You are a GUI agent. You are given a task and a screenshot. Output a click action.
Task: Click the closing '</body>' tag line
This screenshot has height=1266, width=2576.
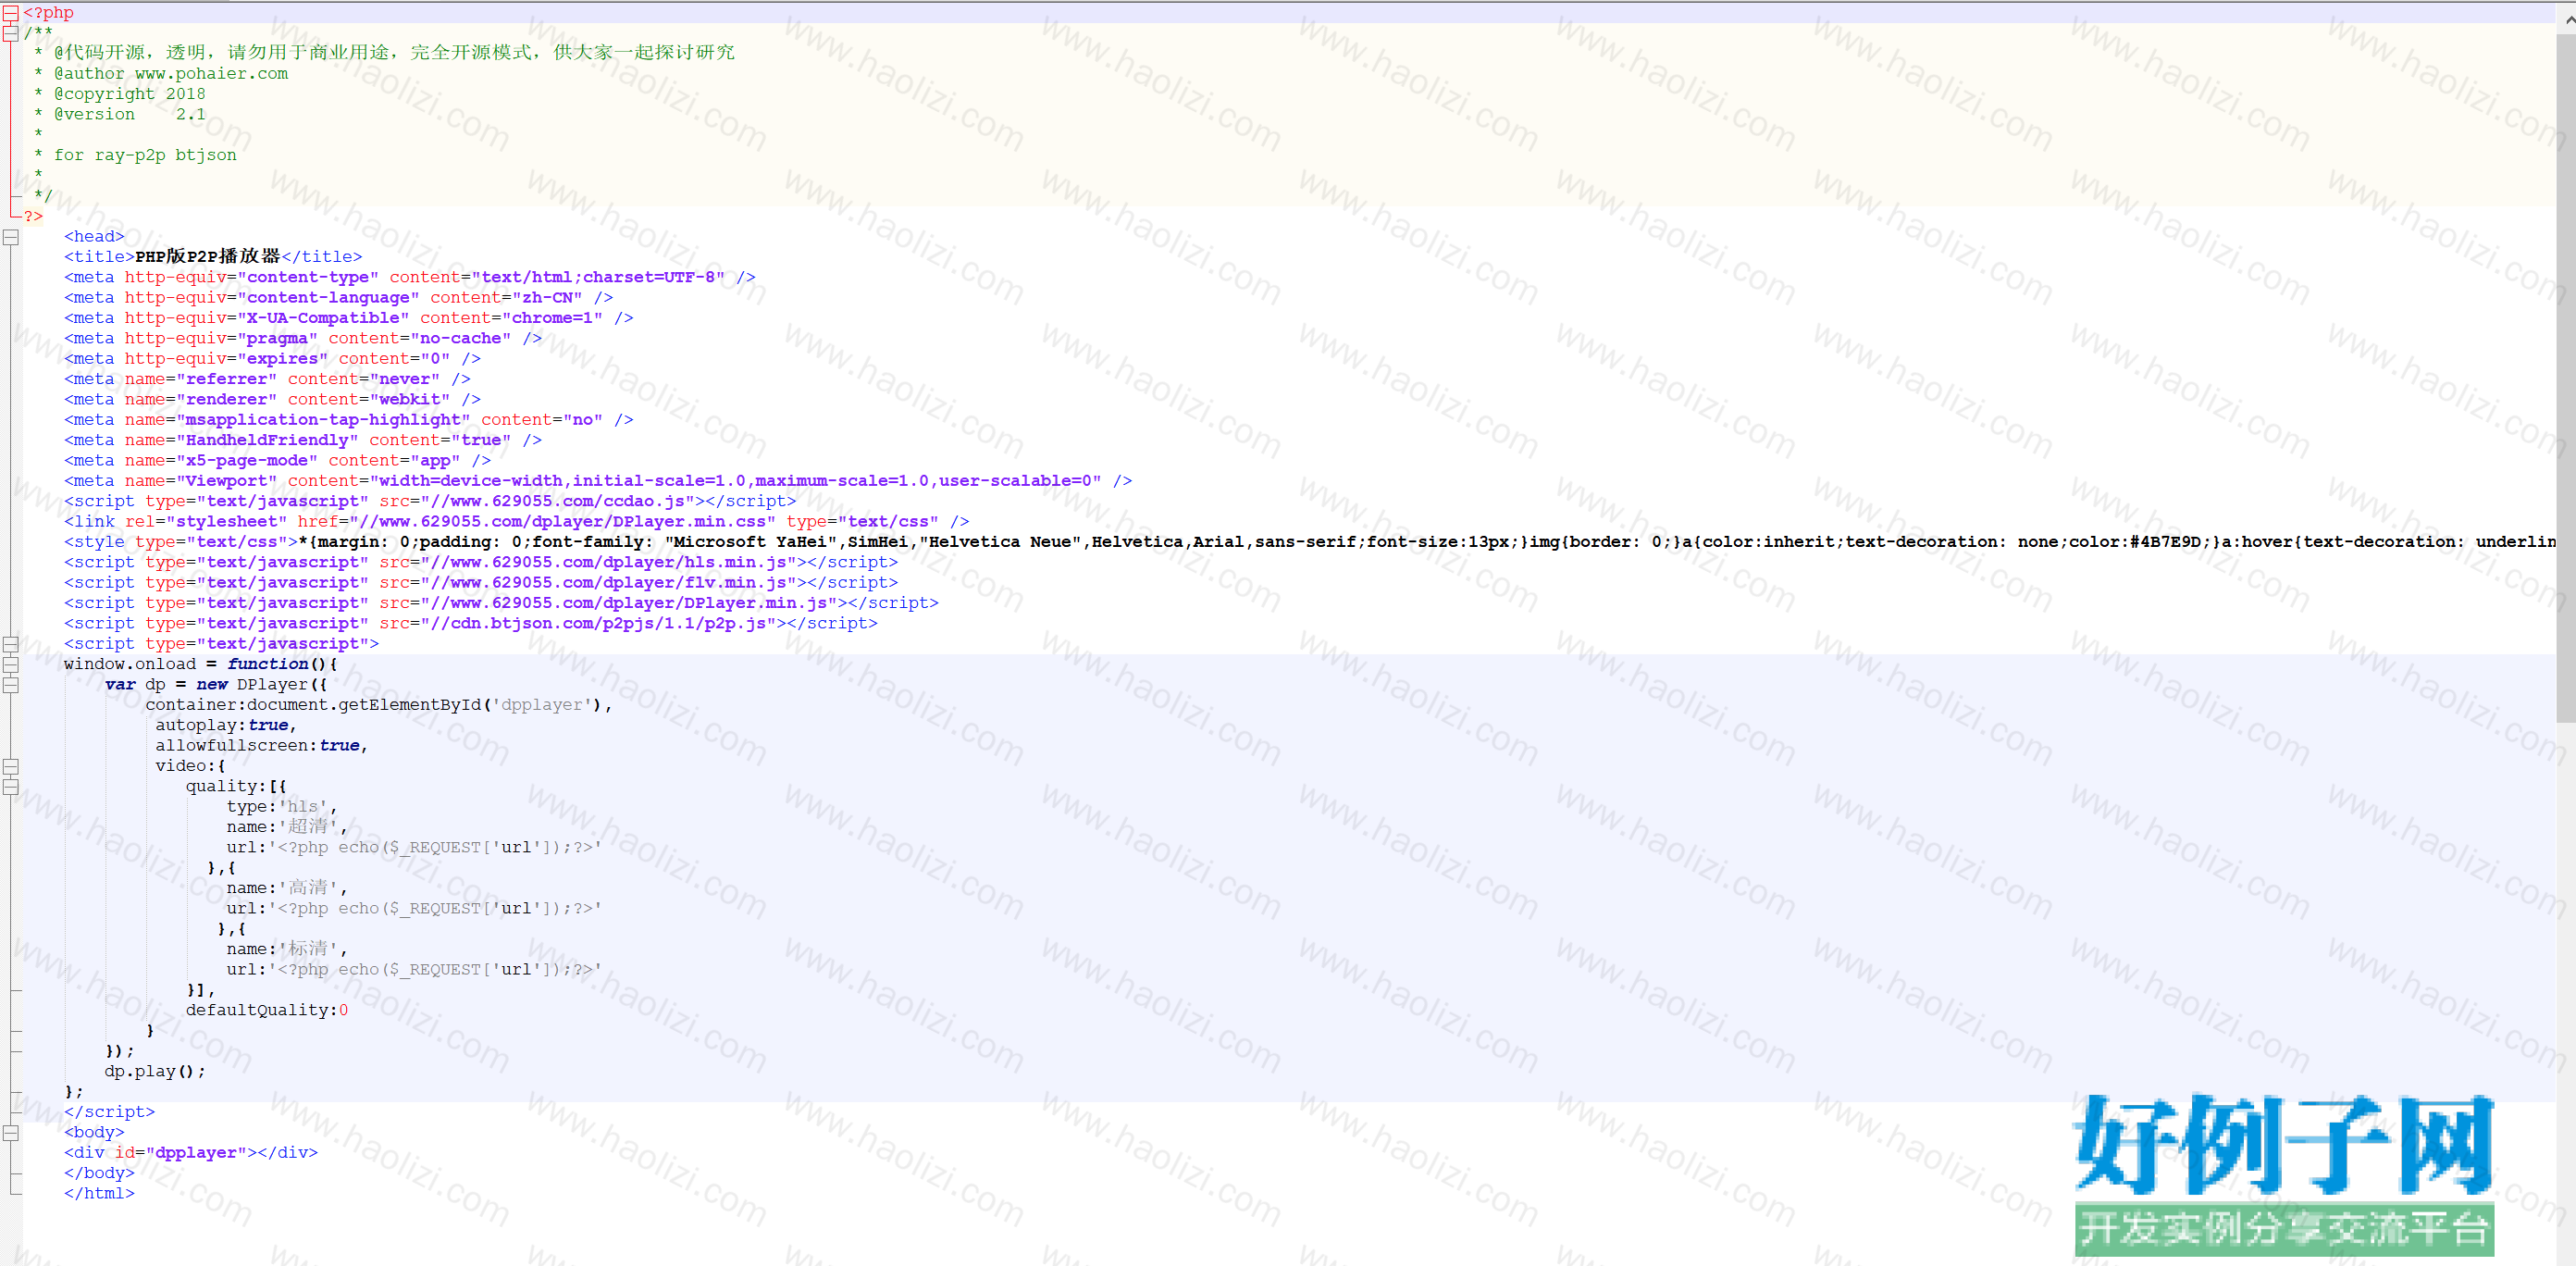pos(99,1173)
